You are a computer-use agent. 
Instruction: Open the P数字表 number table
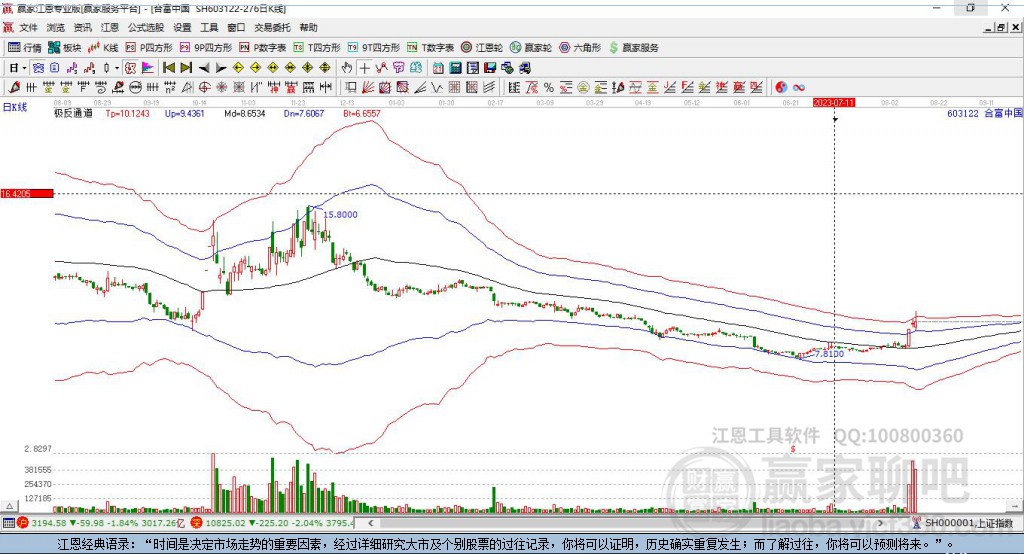(263, 48)
